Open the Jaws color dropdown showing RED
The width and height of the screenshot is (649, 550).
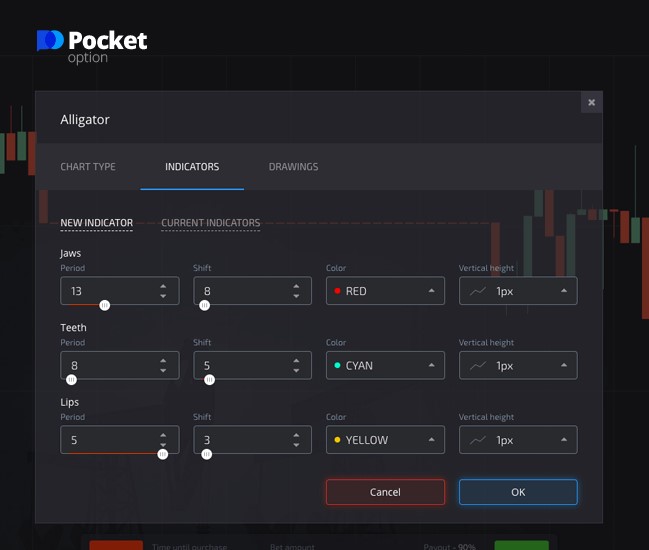pyautogui.click(x=385, y=291)
